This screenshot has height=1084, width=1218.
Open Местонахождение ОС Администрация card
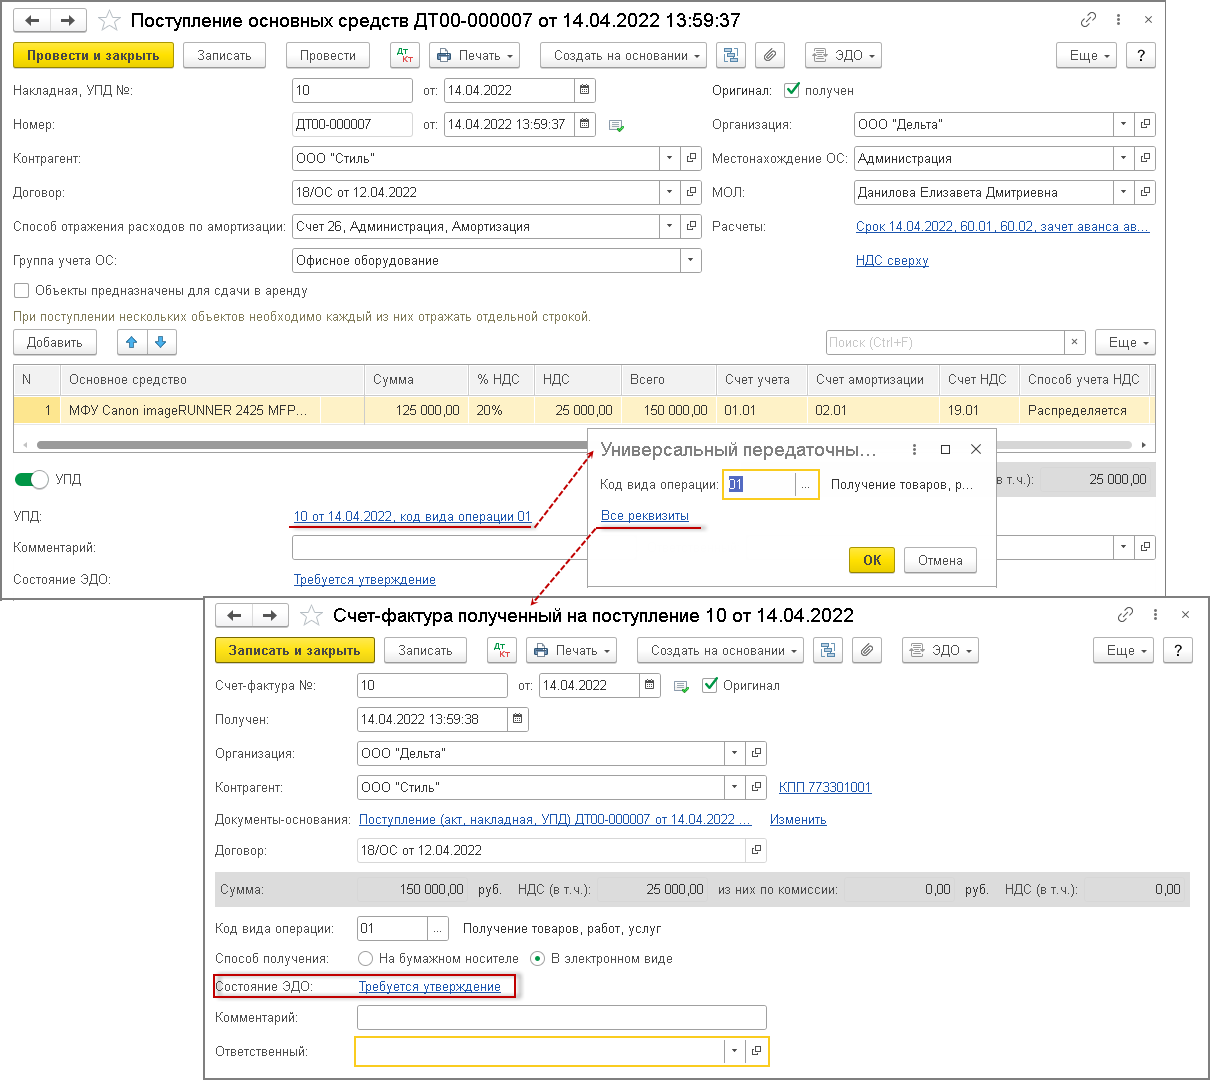click(x=1145, y=159)
